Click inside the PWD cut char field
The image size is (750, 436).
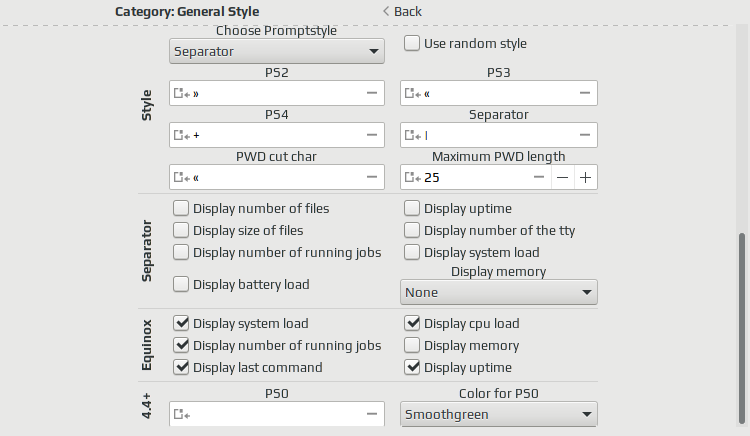[x=277, y=177]
